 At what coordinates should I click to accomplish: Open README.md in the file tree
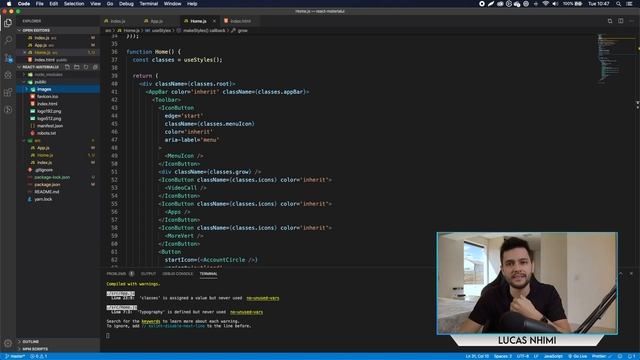47,192
